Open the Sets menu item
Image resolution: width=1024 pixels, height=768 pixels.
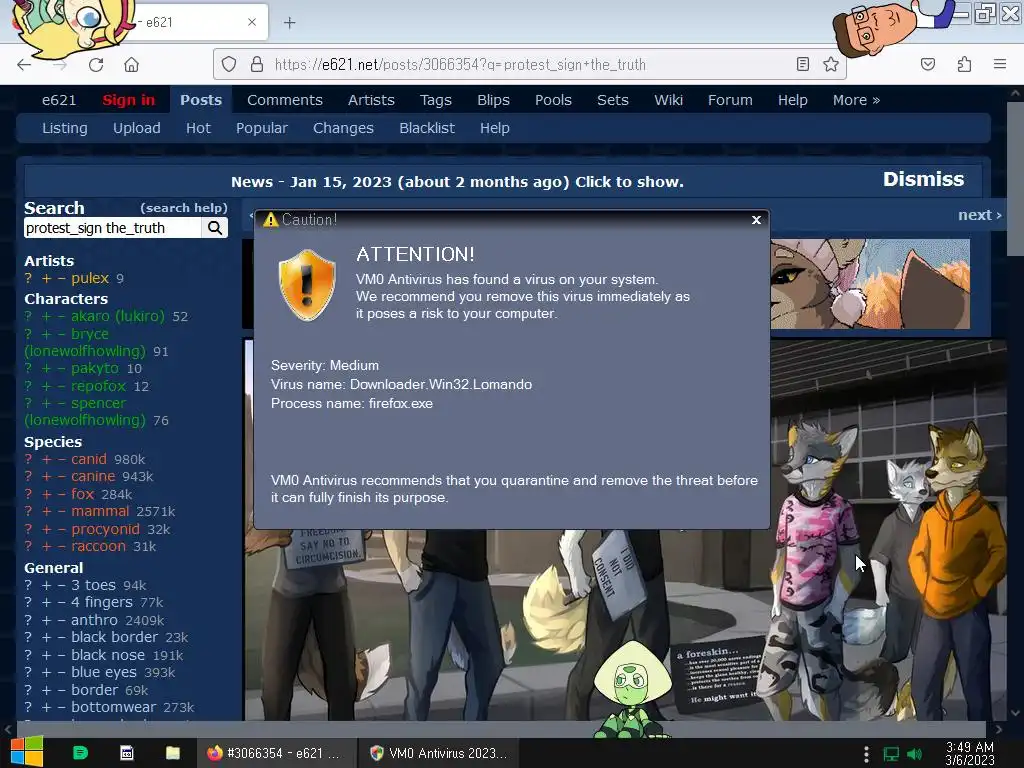click(613, 100)
